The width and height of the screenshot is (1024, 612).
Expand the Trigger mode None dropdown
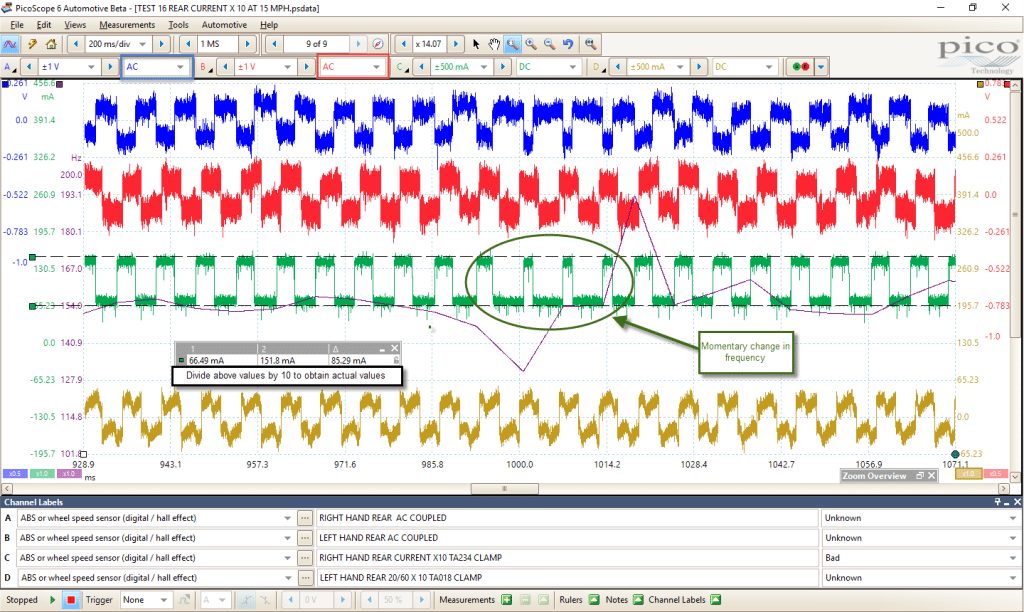click(145, 600)
